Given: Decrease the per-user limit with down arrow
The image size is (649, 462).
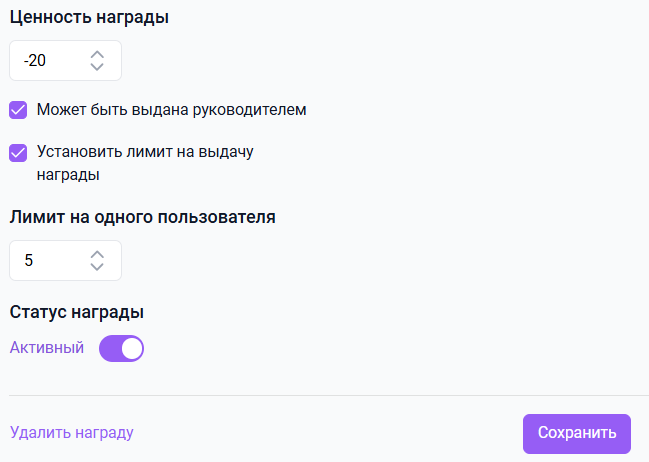Looking at the screenshot, I should click(97, 267).
